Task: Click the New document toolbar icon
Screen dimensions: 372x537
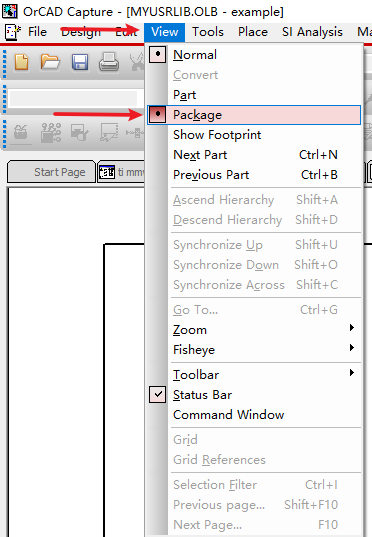Action: (x=21, y=62)
